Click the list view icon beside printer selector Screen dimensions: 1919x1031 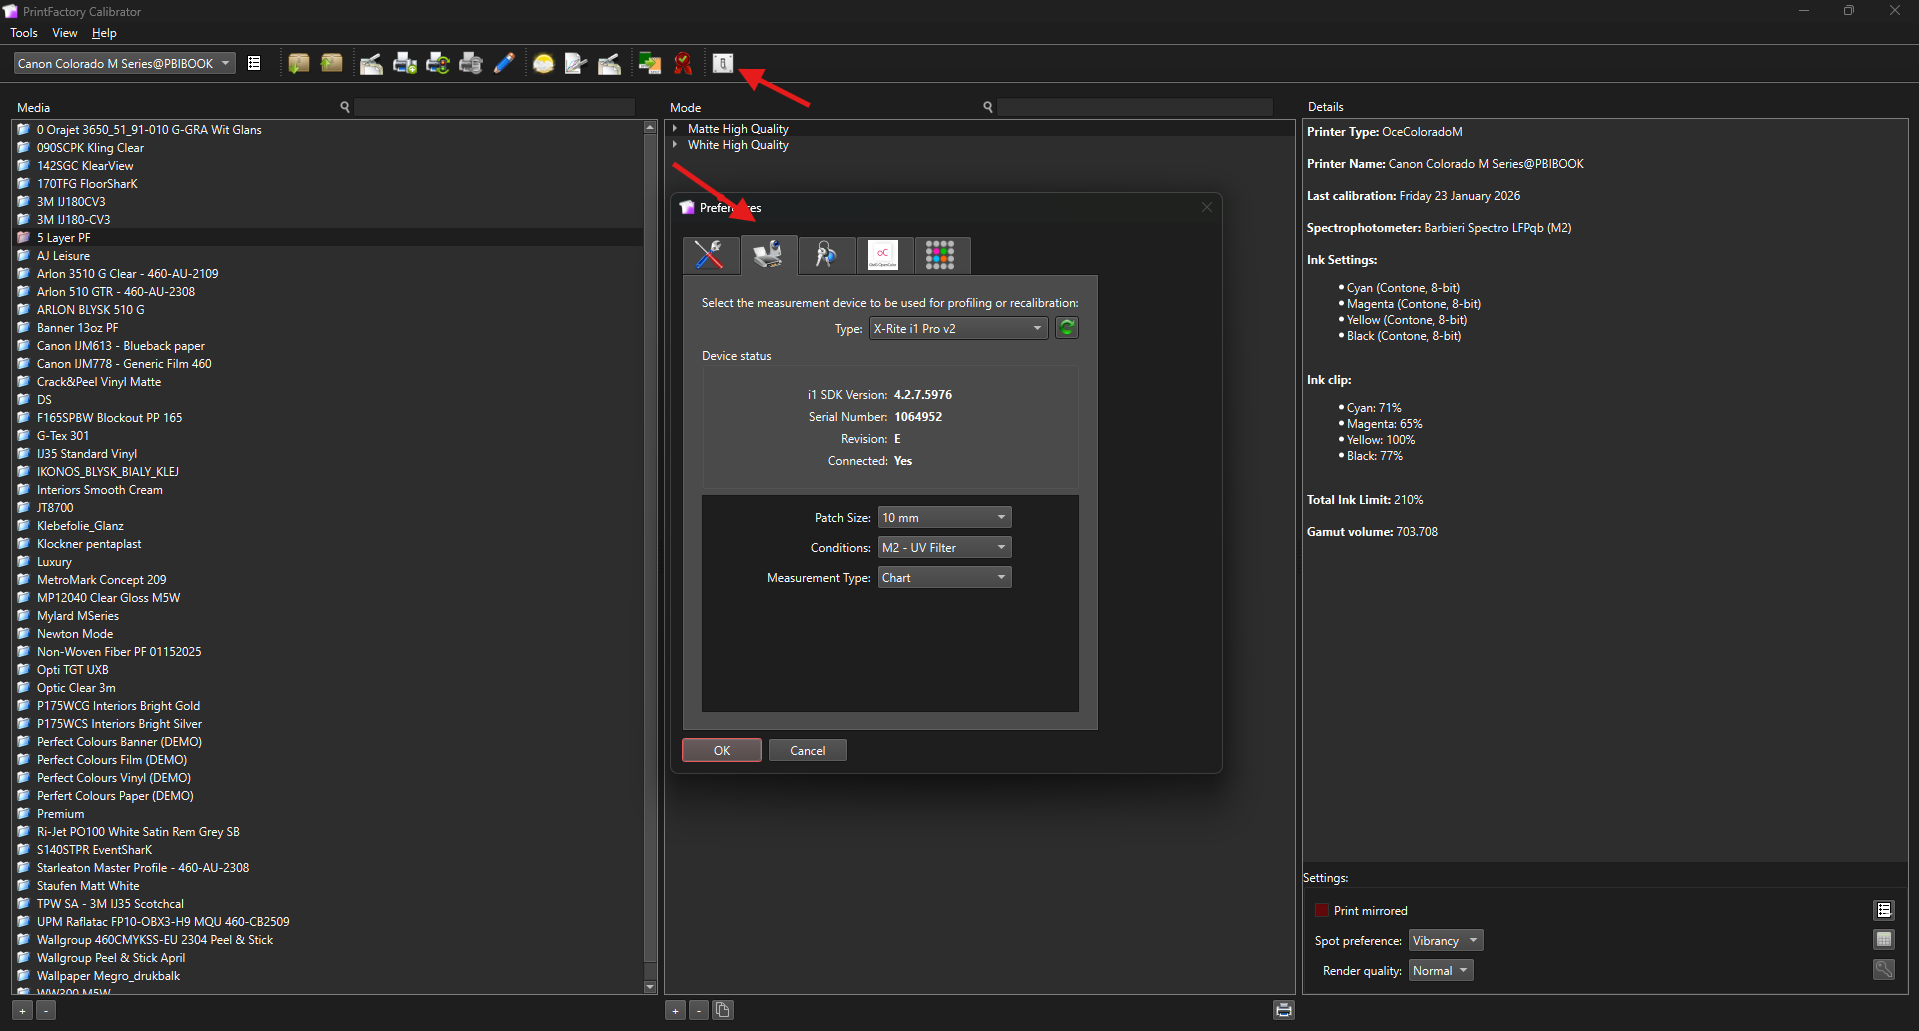[254, 64]
